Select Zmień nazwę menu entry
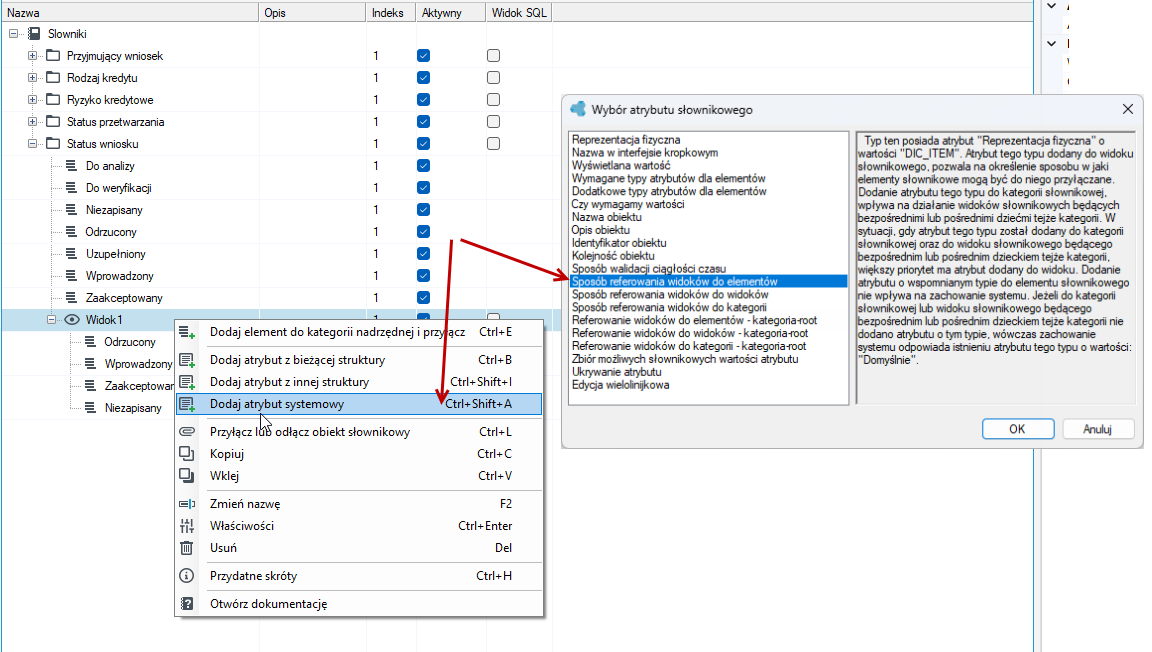The width and height of the screenshot is (1152, 652). [359, 504]
